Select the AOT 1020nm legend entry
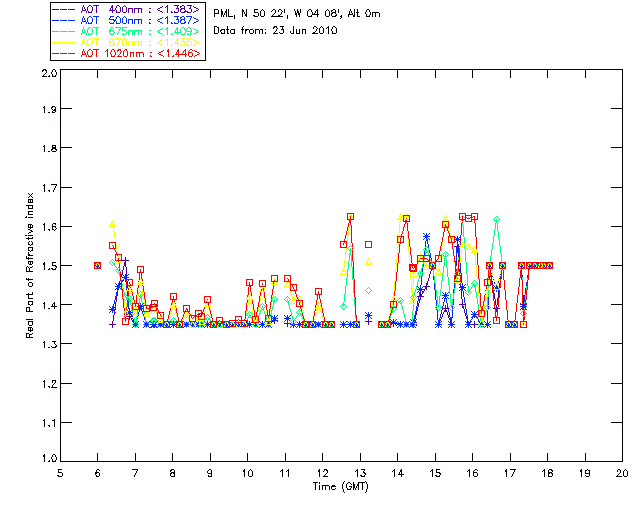 coord(127,53)
